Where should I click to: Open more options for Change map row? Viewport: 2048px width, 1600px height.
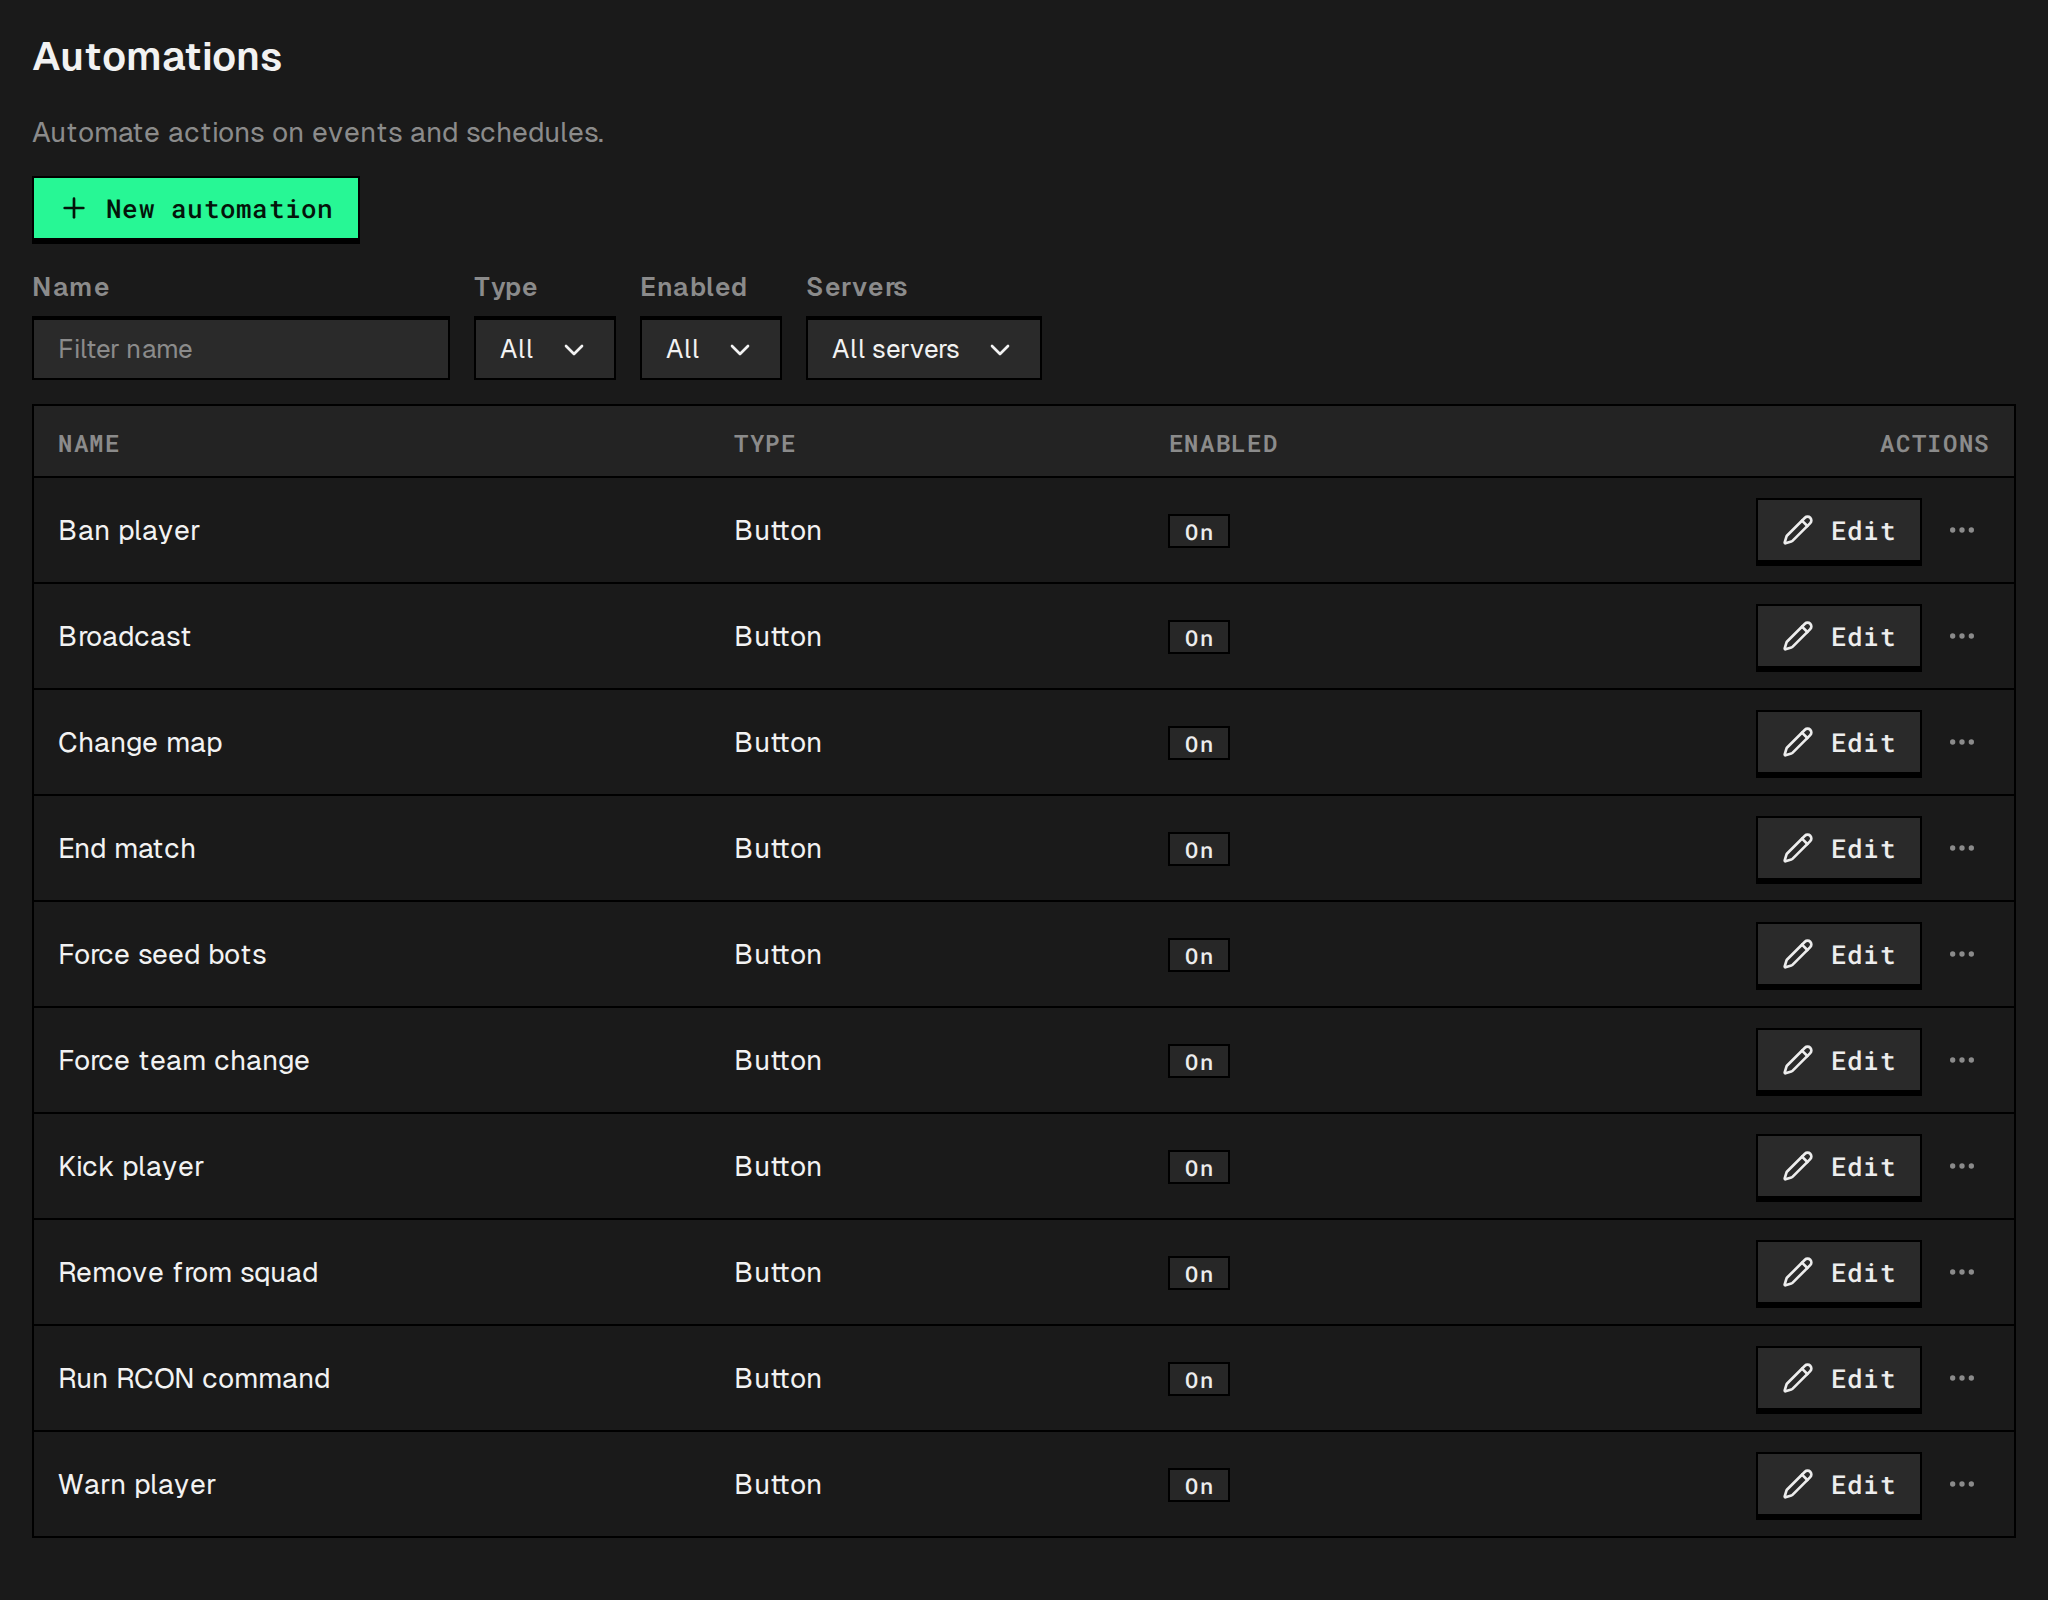(x=1961, y=742)
